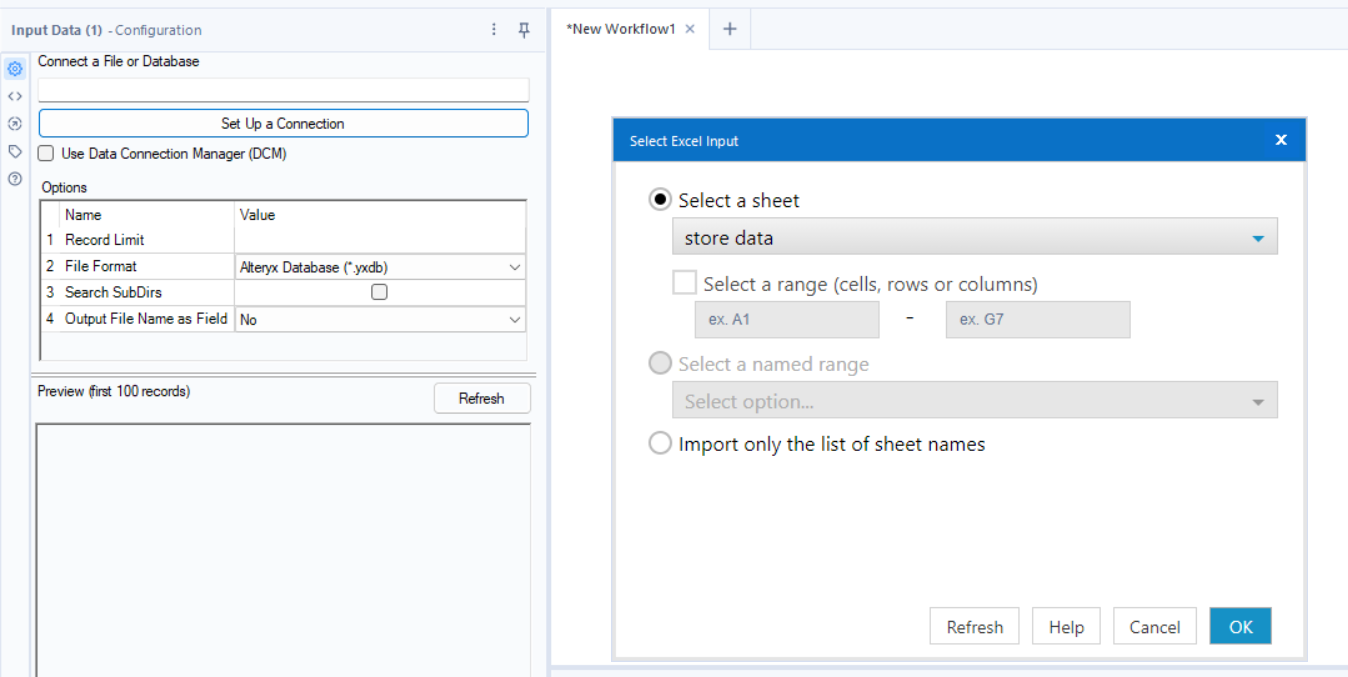Click the Help question mark icon
Screen dimensions: 1348x677
pos(15,179)
